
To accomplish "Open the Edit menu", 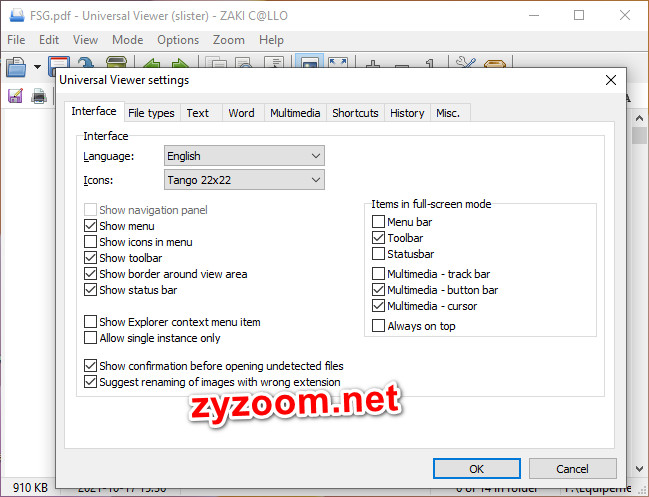I will (49, 40).
